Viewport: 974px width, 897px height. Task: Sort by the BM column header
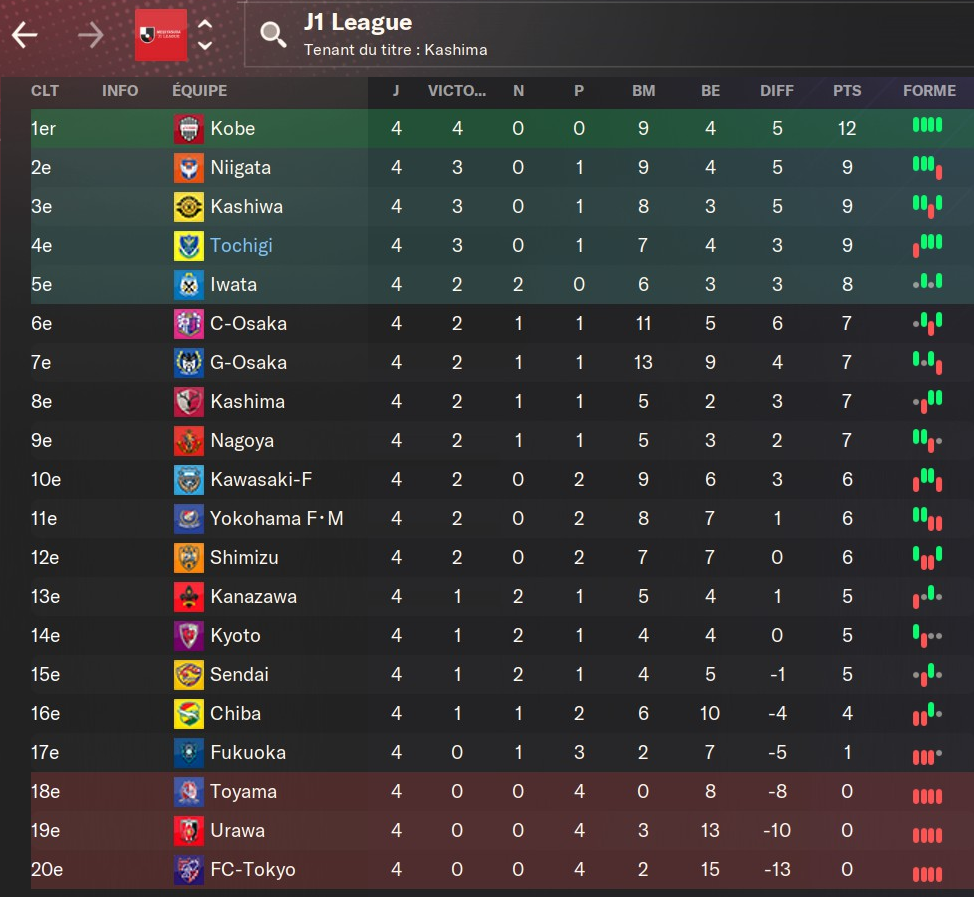(x=644, y=91)
